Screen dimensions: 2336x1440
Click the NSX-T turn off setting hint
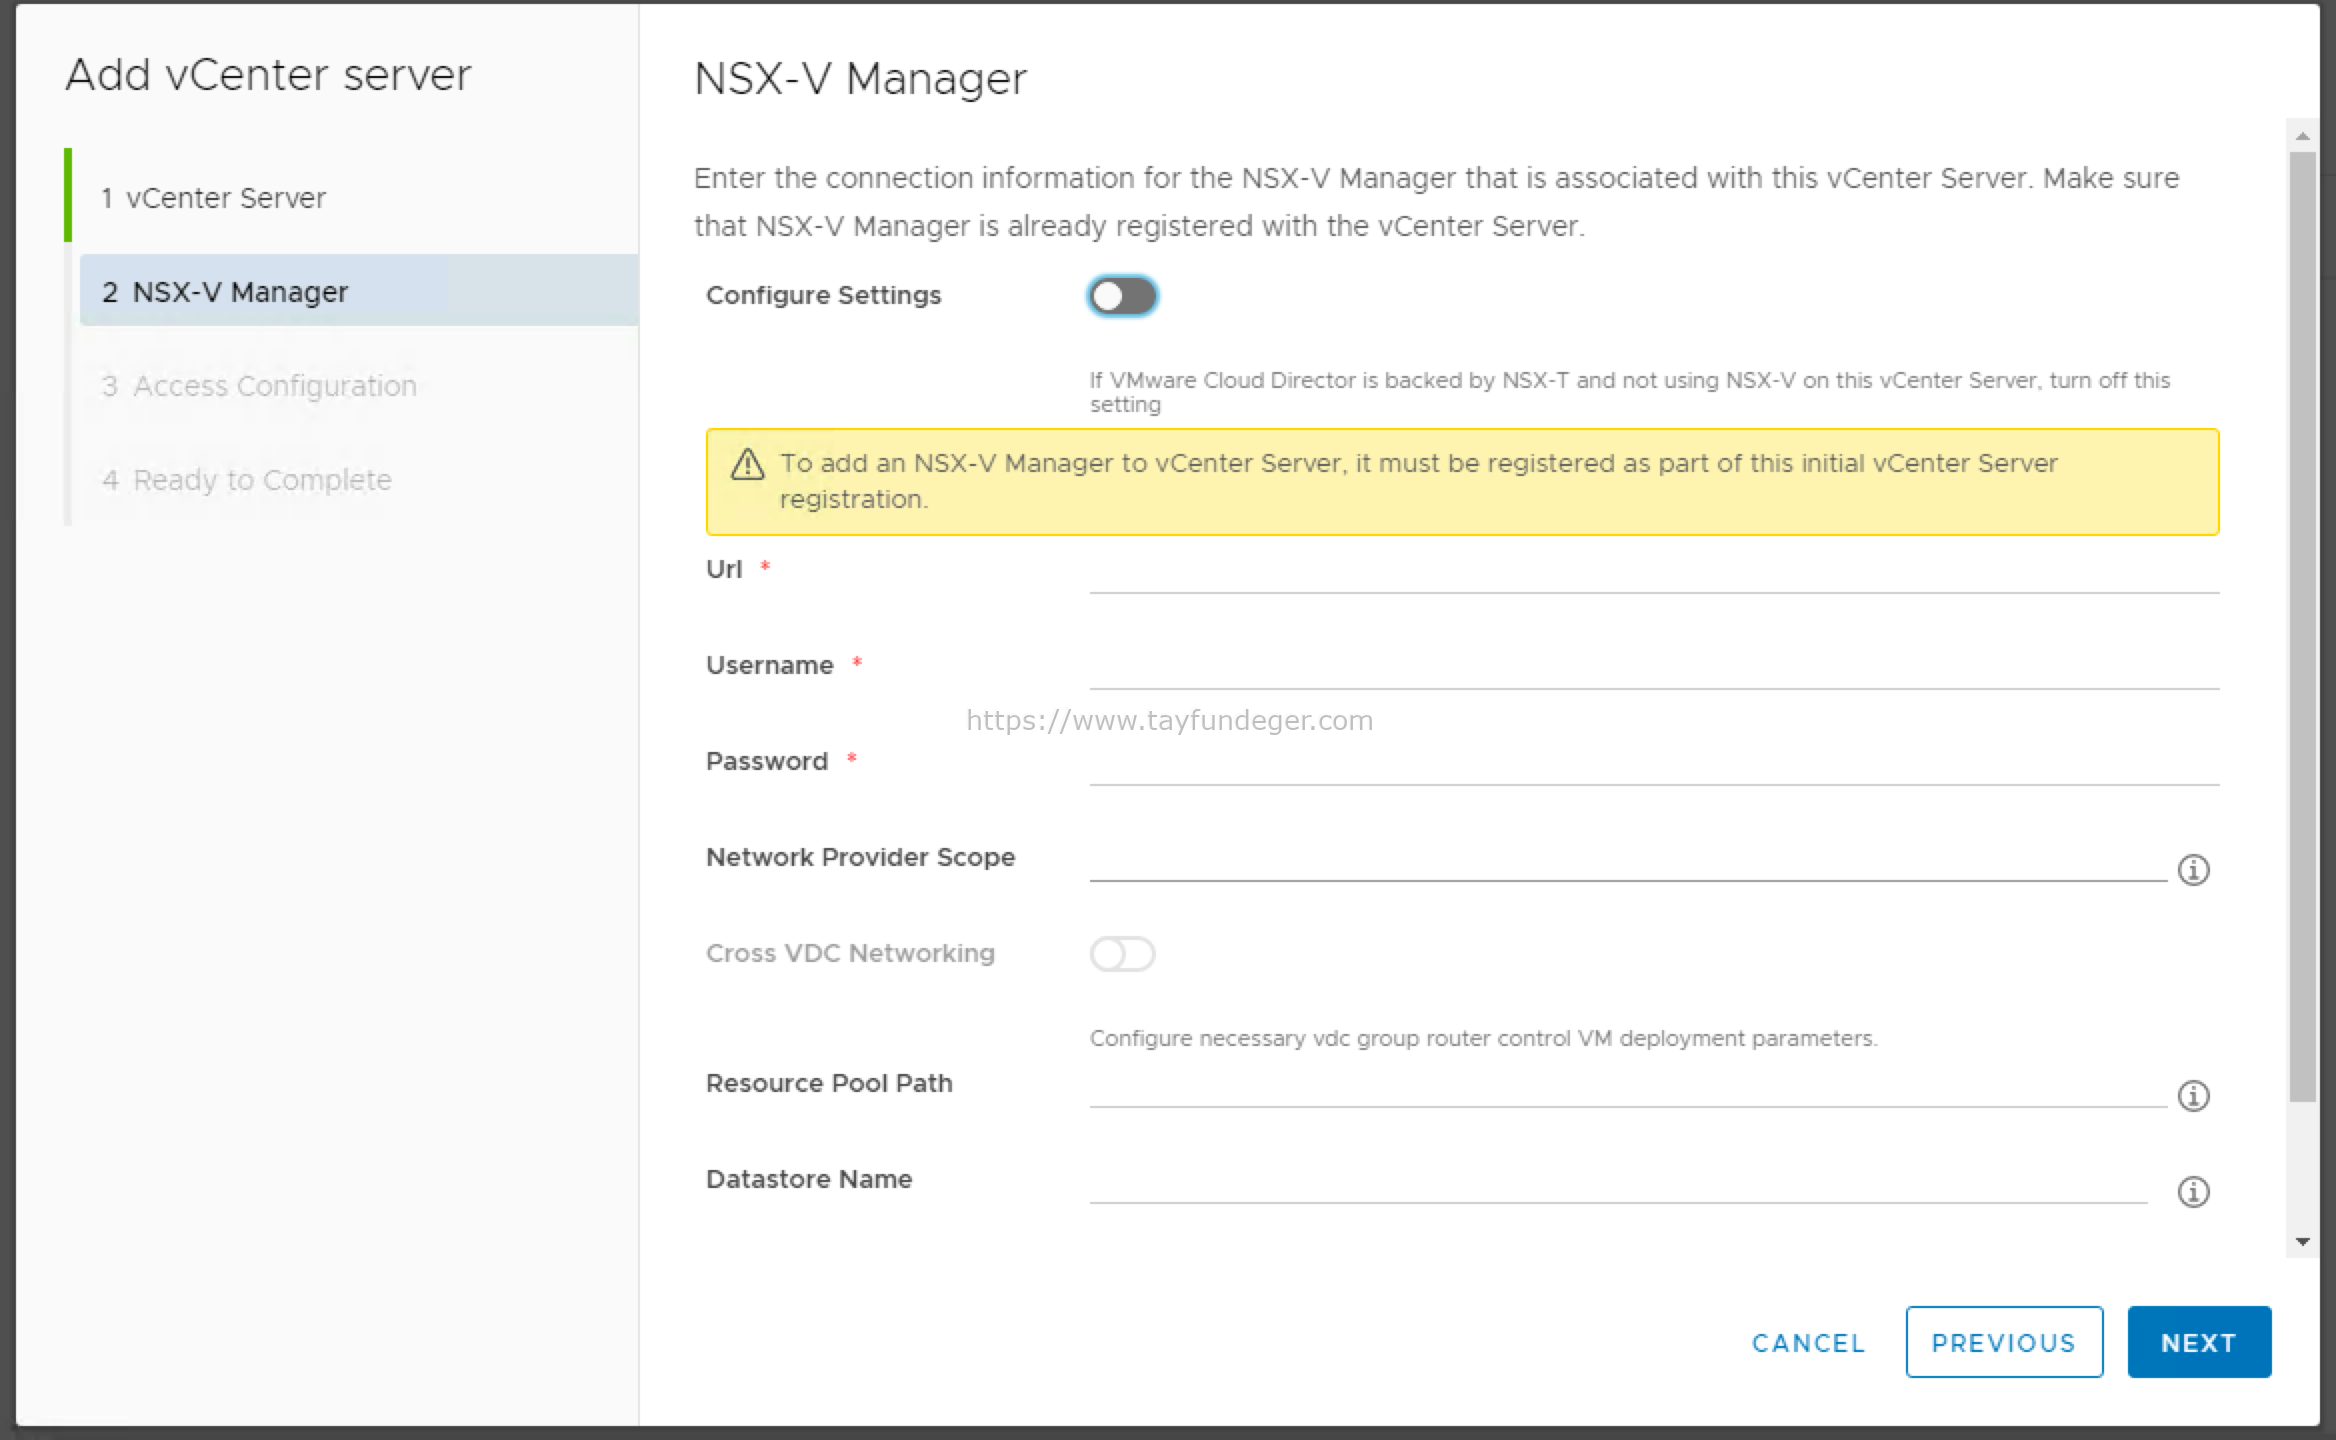coord(1630,393)
